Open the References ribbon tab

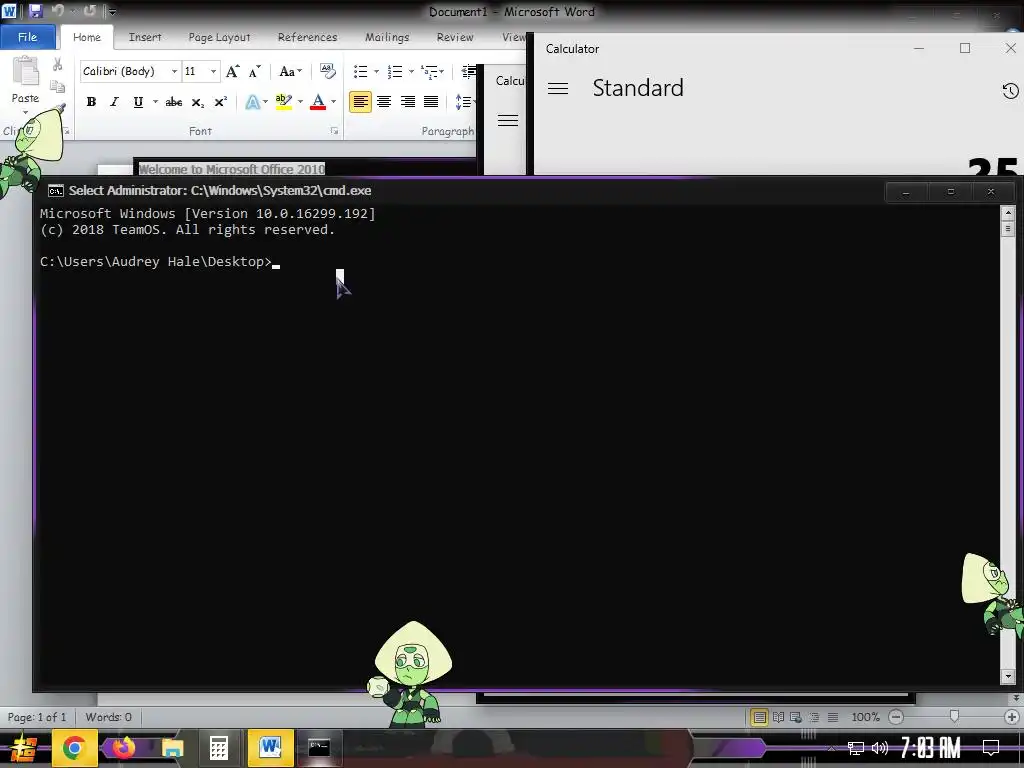[x=308, y=37]
